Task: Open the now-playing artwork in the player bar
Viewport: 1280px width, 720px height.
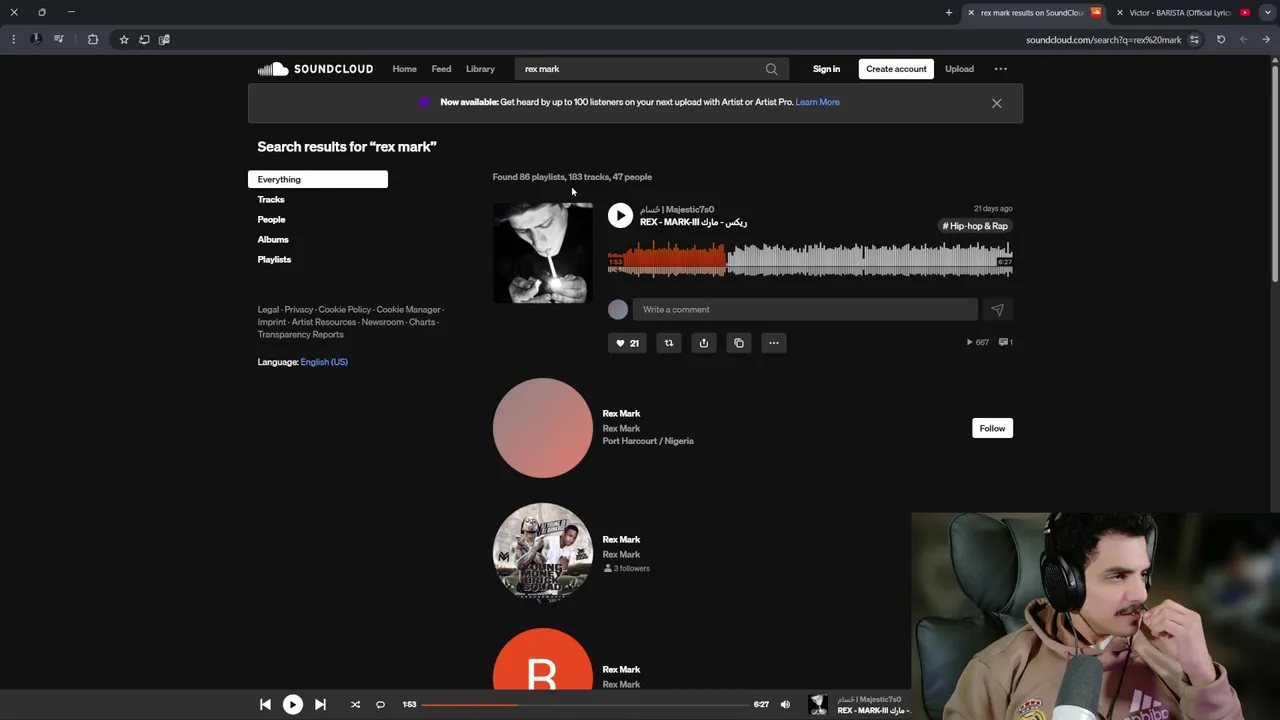Action: pyautogui.click(x=818, y=705)
